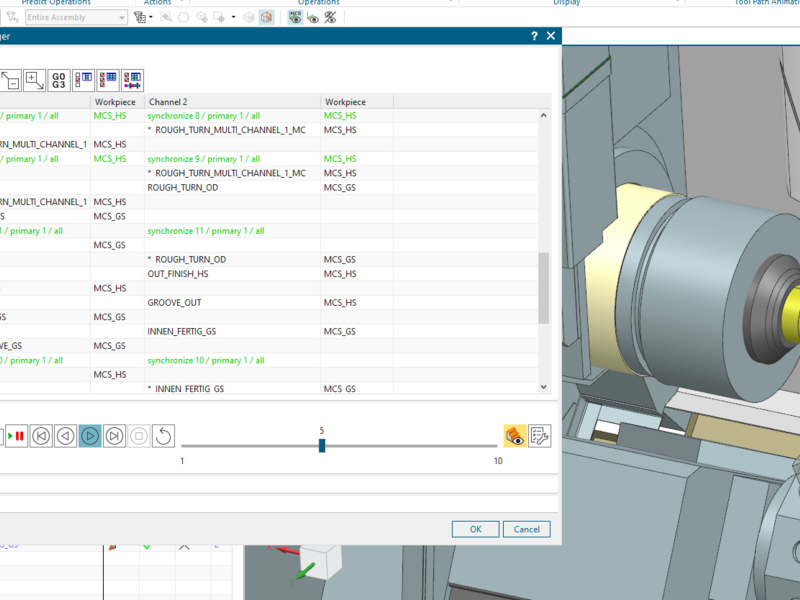Viewport: 800px width, 600px height.
Task: Cancel the synchronization manager dialog
Action: click(527, 529)
